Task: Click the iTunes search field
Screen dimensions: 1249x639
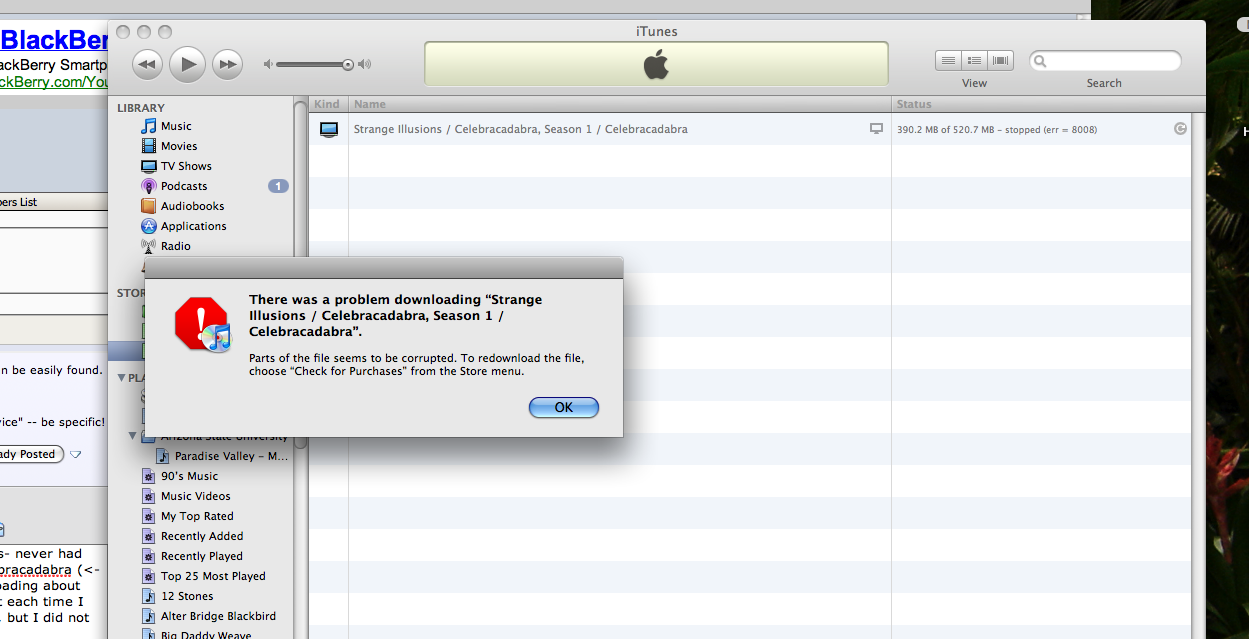Action: [x=1105, y=61]
